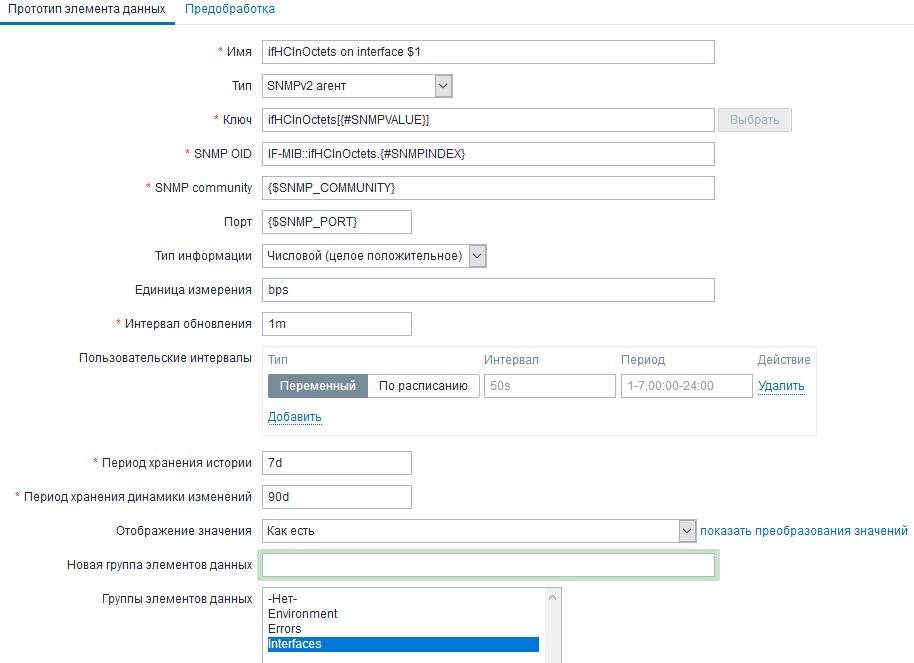Image resolution: width=914 pixels, height=663 pixels.
Task: Select Errors in the groups list
Action: point(285,629)
